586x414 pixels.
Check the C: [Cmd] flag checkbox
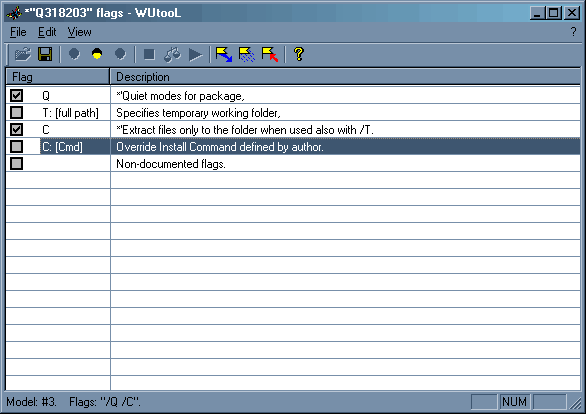click(16, 146)
